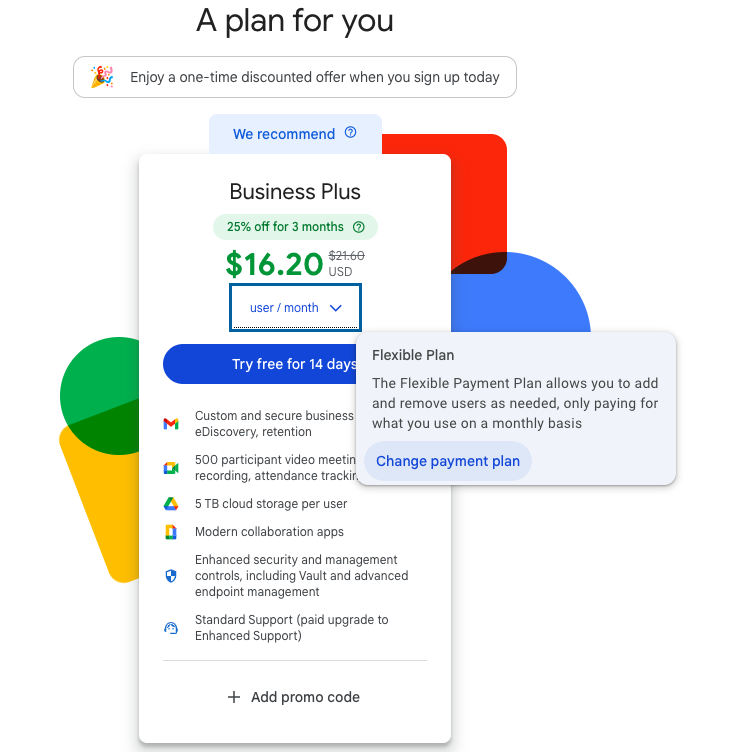Click the security shield icon

(171, 576)
